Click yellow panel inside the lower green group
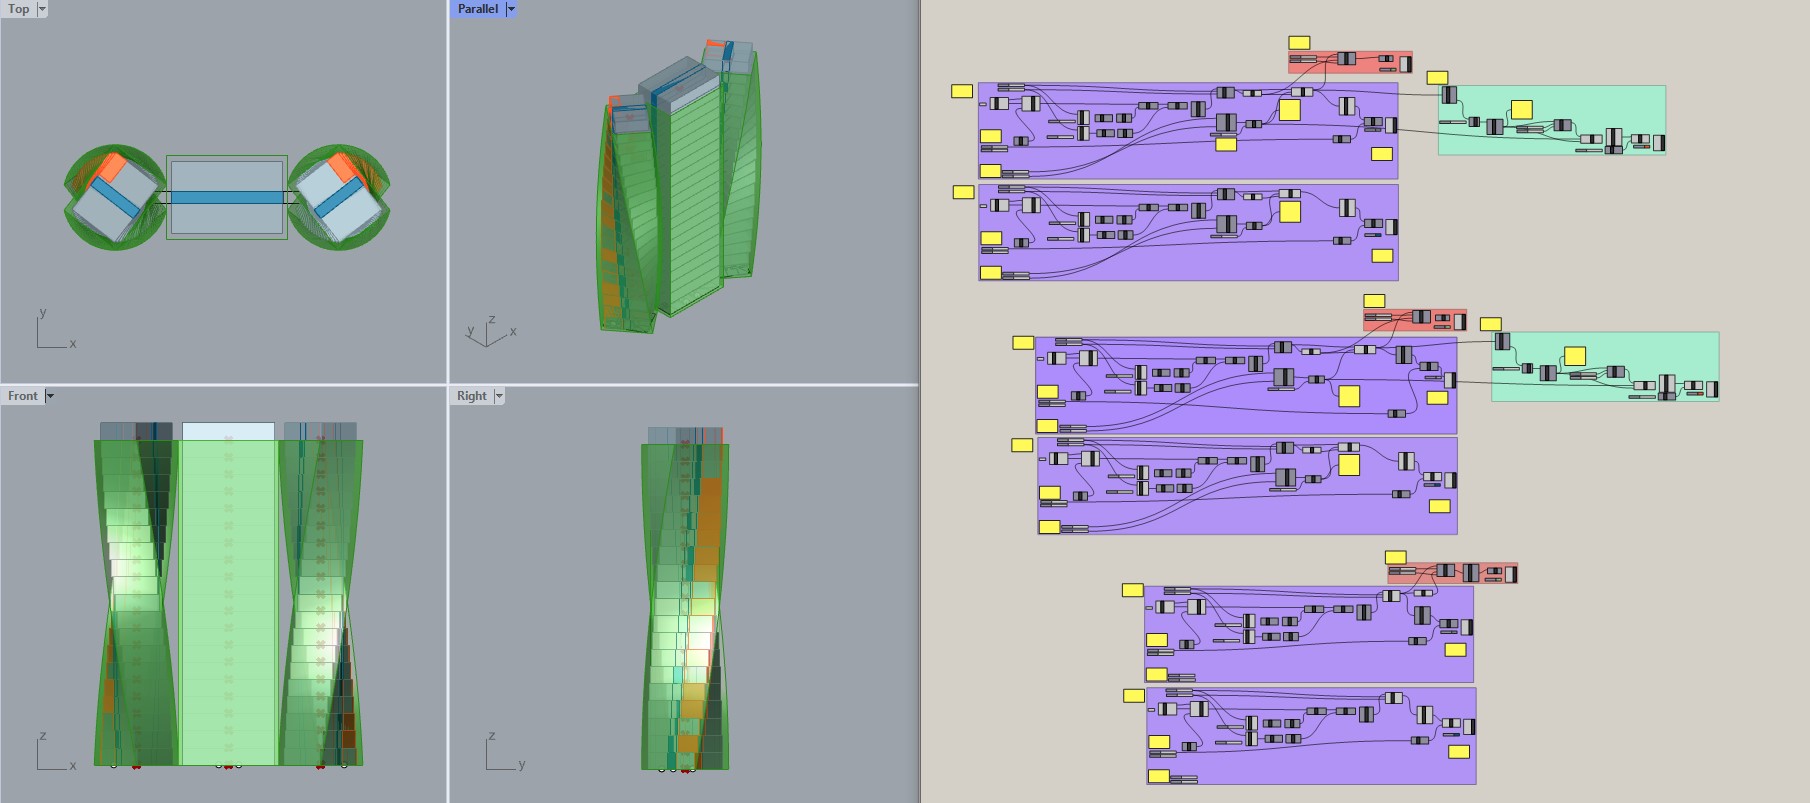1810x803 pixels. [1575, 356]
